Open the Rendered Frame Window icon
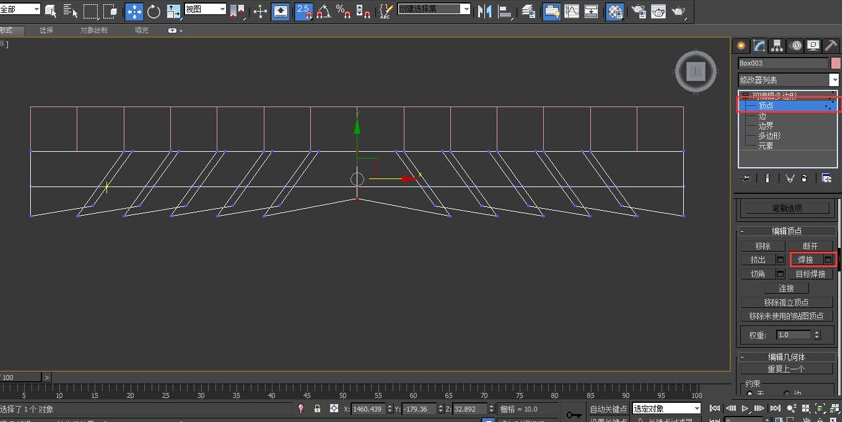The height and width of the screenshot is (422, 842). [x=658, y=11]
